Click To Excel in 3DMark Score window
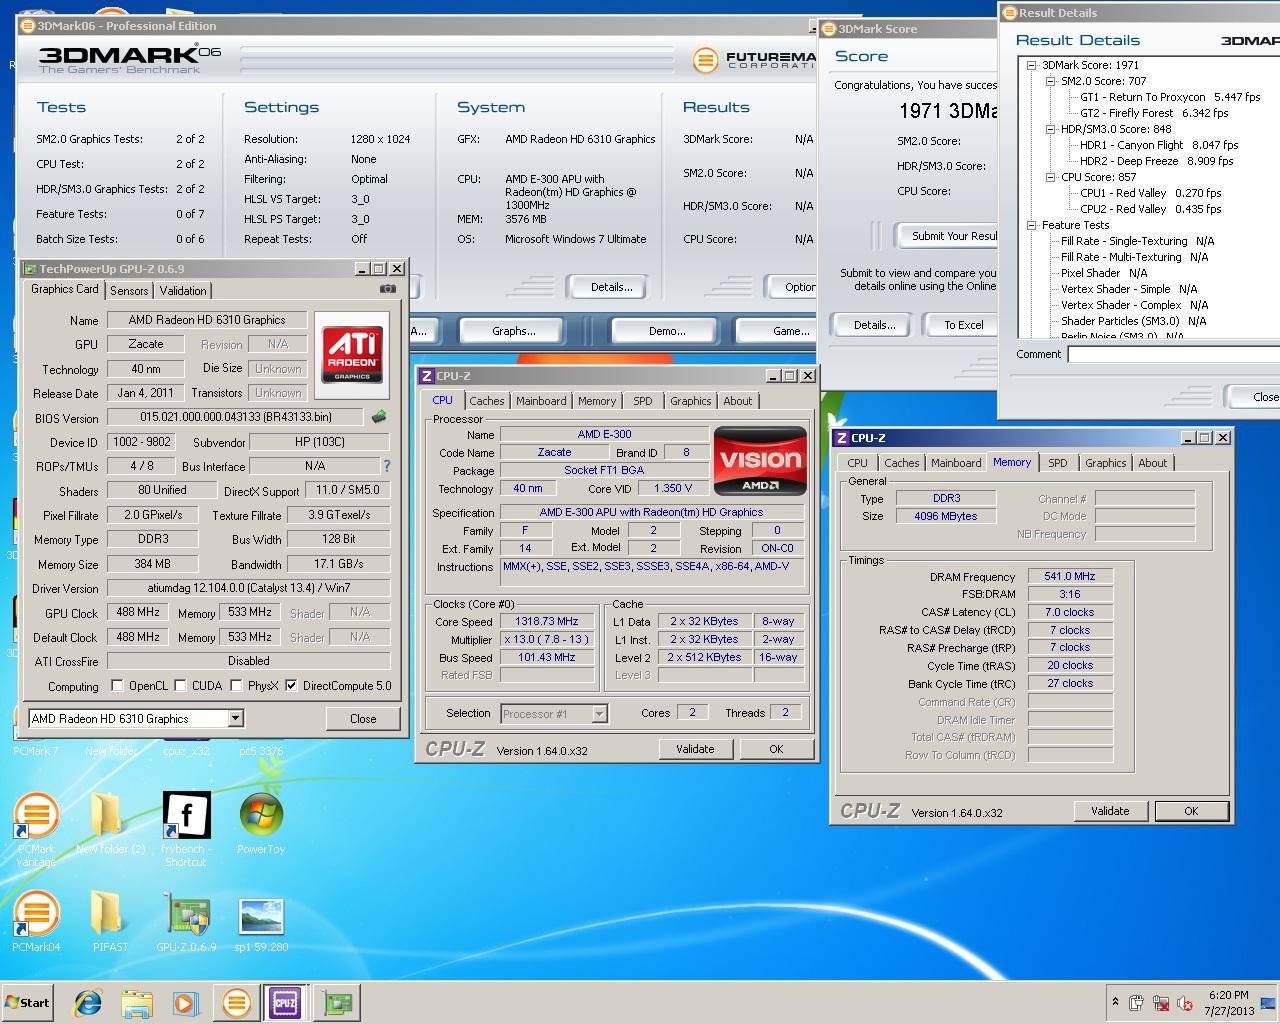 point(963,325)
